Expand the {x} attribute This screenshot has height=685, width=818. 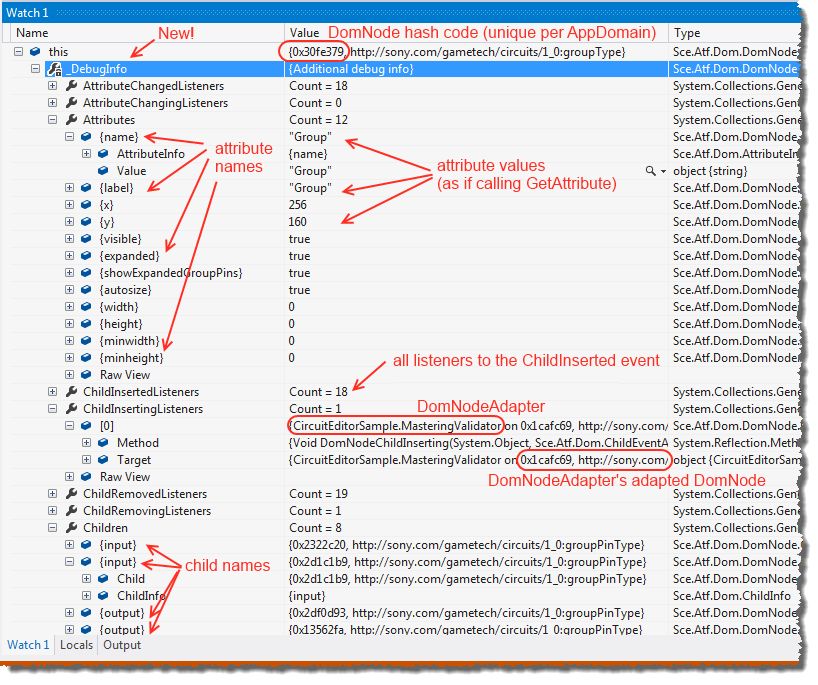[x=69, y=205]
